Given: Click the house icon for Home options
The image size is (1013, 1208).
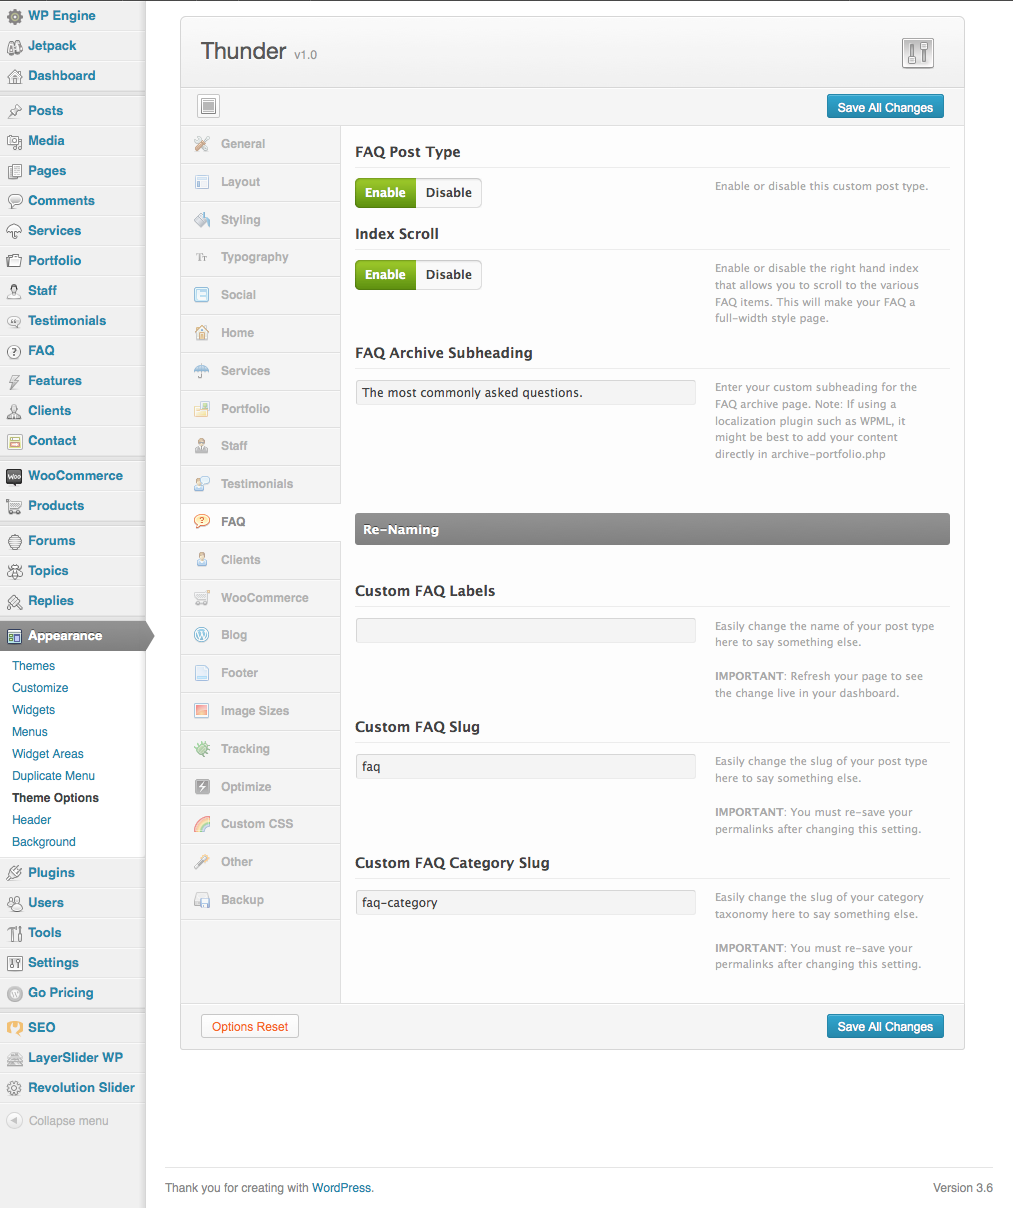Looking at the screenshot, I should [x=202, y=333].
